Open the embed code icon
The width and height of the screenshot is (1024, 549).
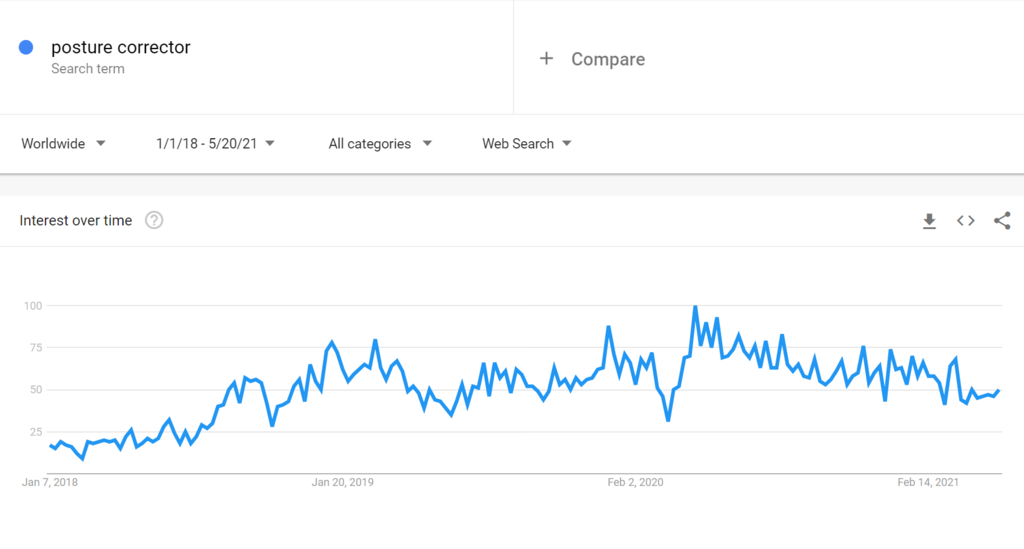tap(965, 221)
